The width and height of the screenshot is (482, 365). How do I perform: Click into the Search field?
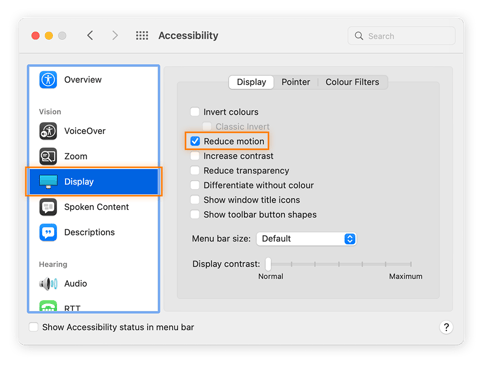tap(401, 36)
